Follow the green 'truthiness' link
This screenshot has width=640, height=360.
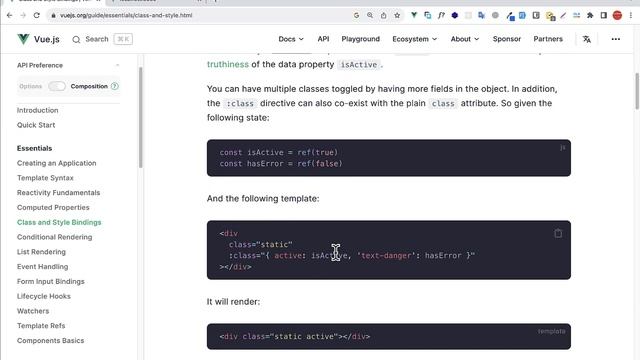[x=228, y=64]
